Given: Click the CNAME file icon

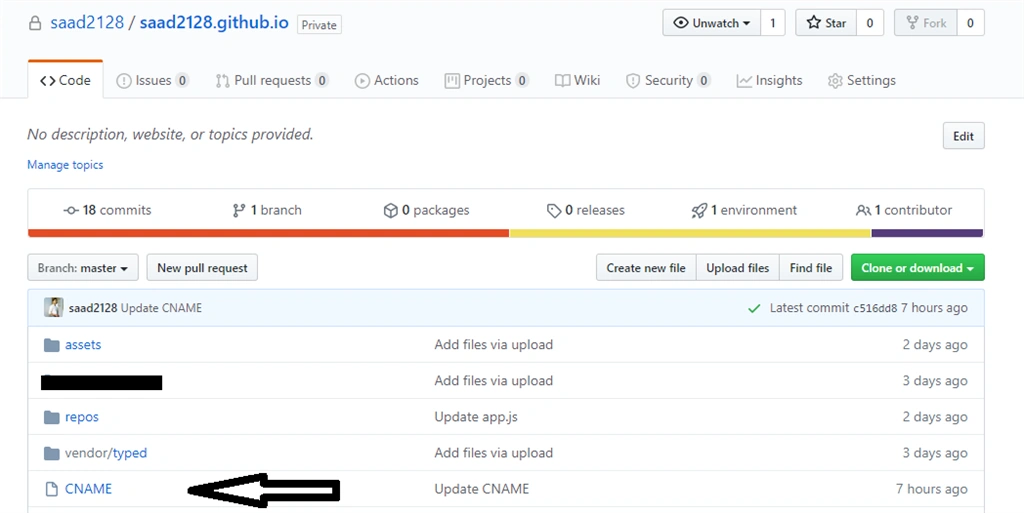Looking at the screenshot, I should (x=52, y=489).
